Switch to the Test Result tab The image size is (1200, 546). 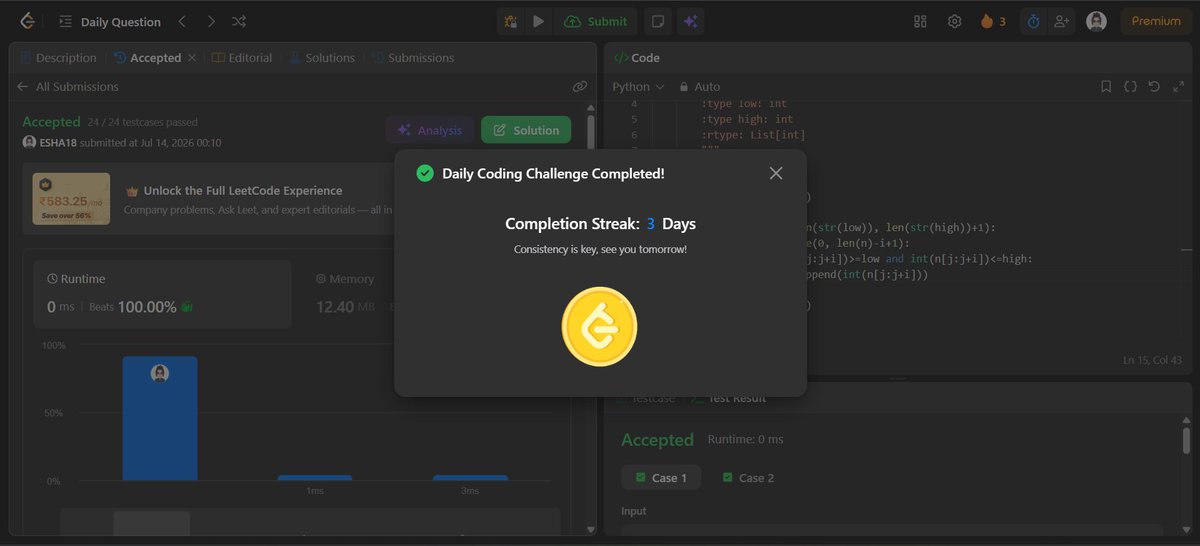728,398
